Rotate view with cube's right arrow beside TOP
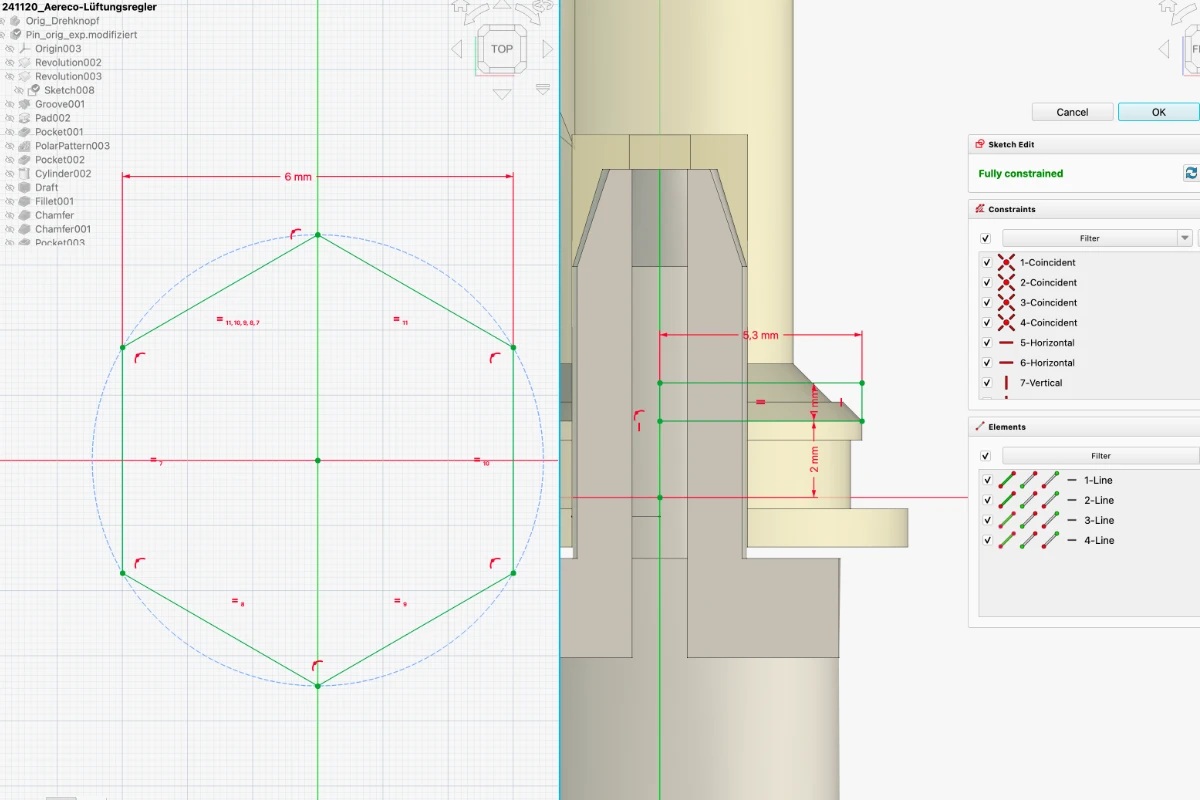The image size is (1200, 800). tap(547, 49)
